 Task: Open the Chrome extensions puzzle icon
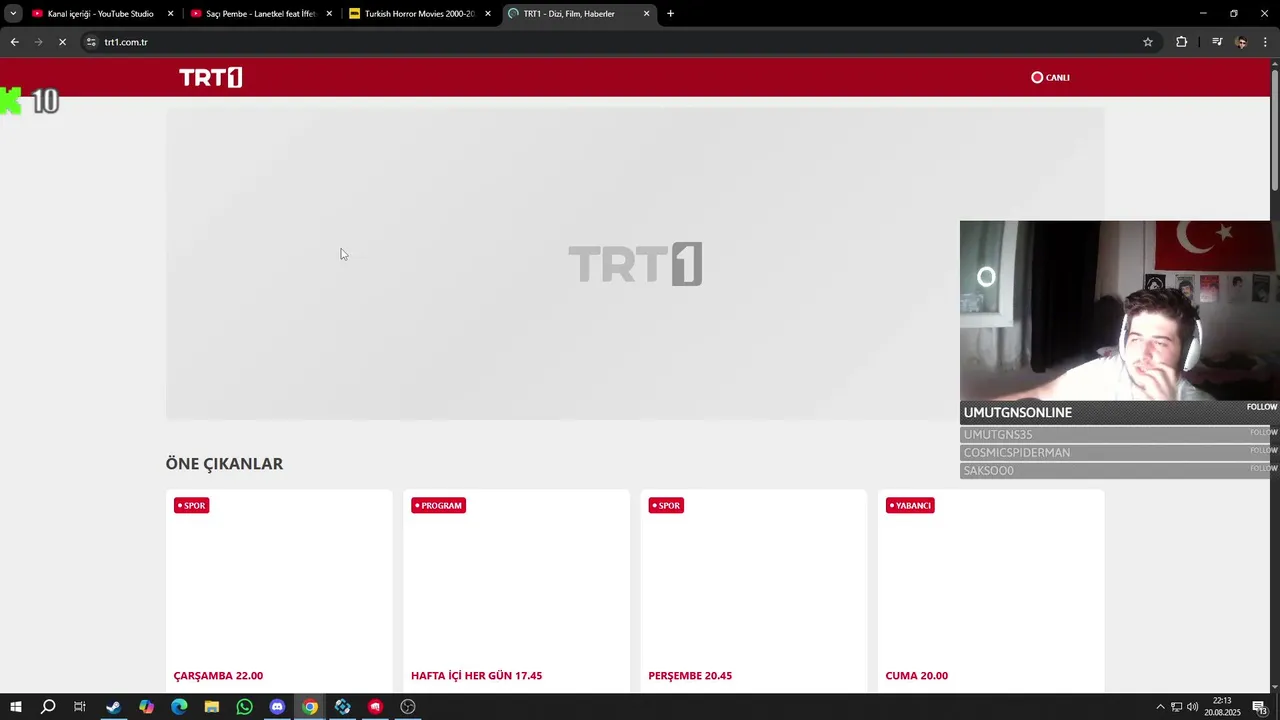[1181, 42]
